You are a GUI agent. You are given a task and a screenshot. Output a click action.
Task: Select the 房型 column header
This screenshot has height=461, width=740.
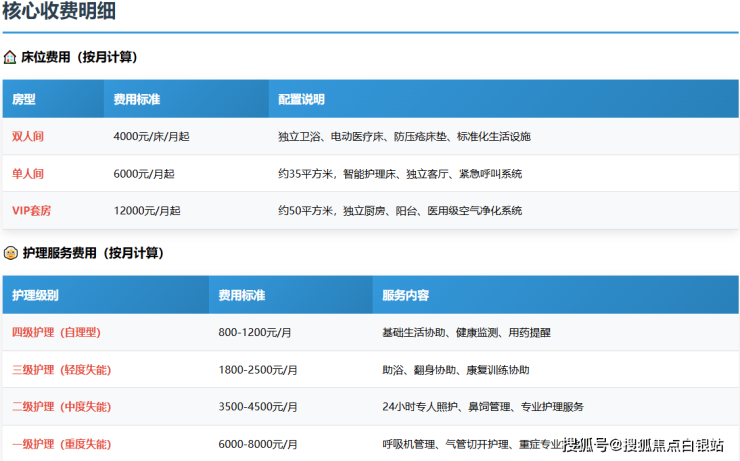pos(23,100)
